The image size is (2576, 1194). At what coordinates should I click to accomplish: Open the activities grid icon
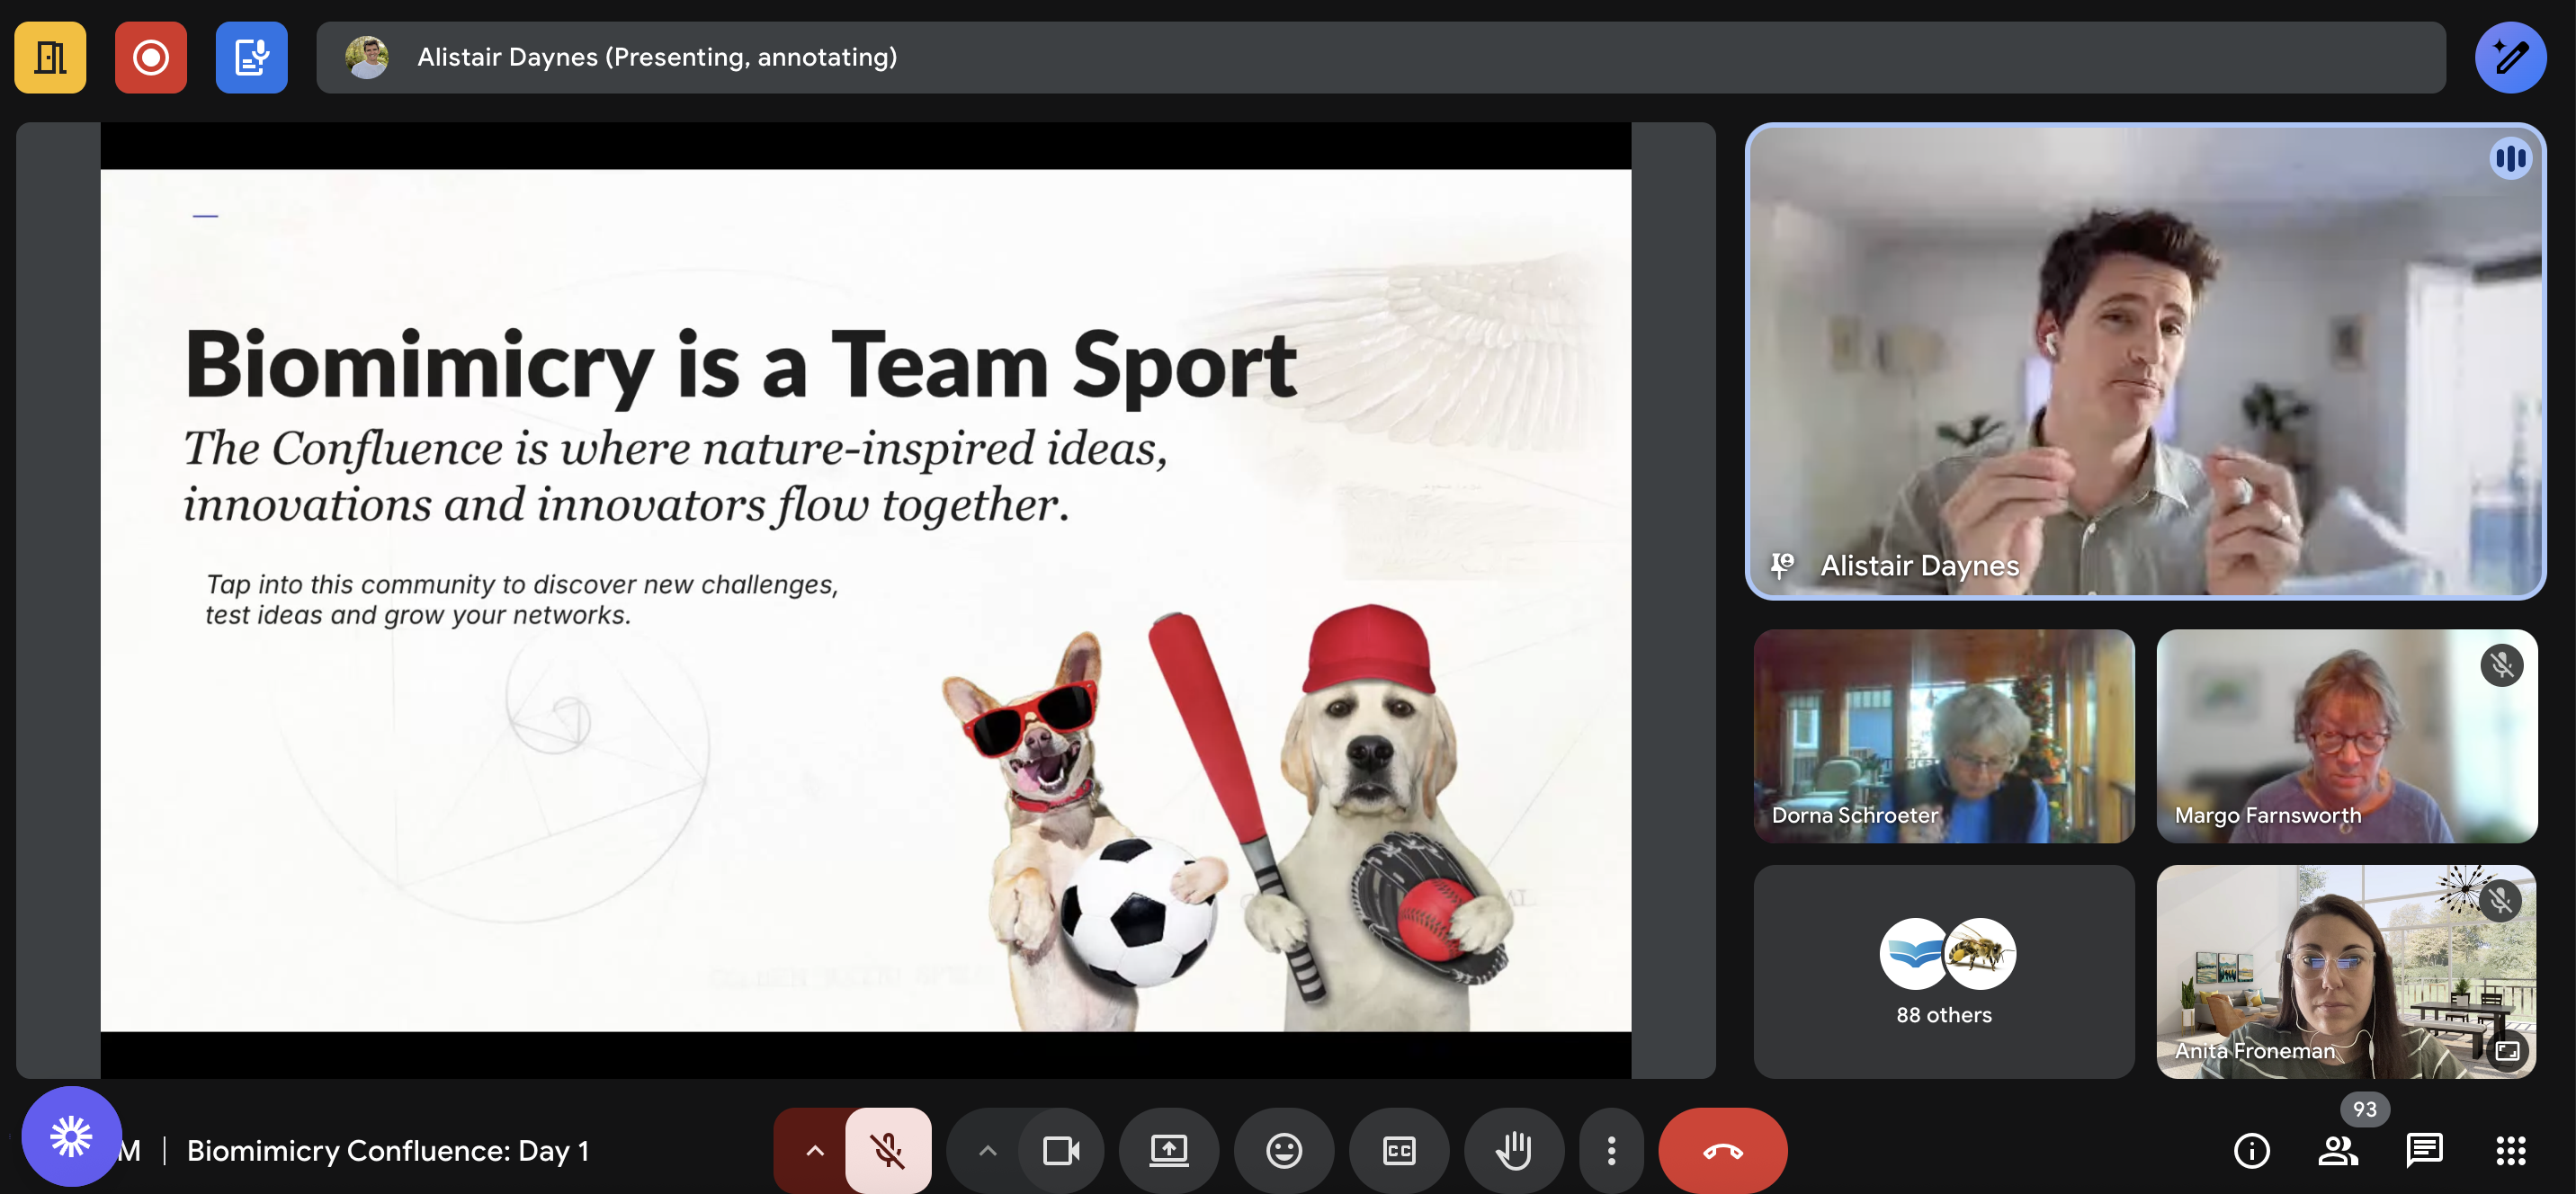click(x=2510, y=1150)
